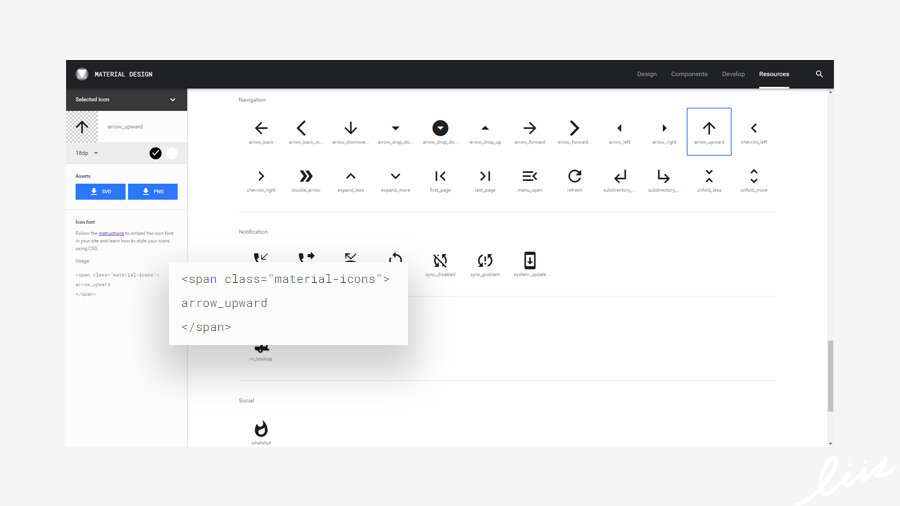Click the Material Design logo
The width and height of the screenshot is (900, 506).
pos(82,74)
